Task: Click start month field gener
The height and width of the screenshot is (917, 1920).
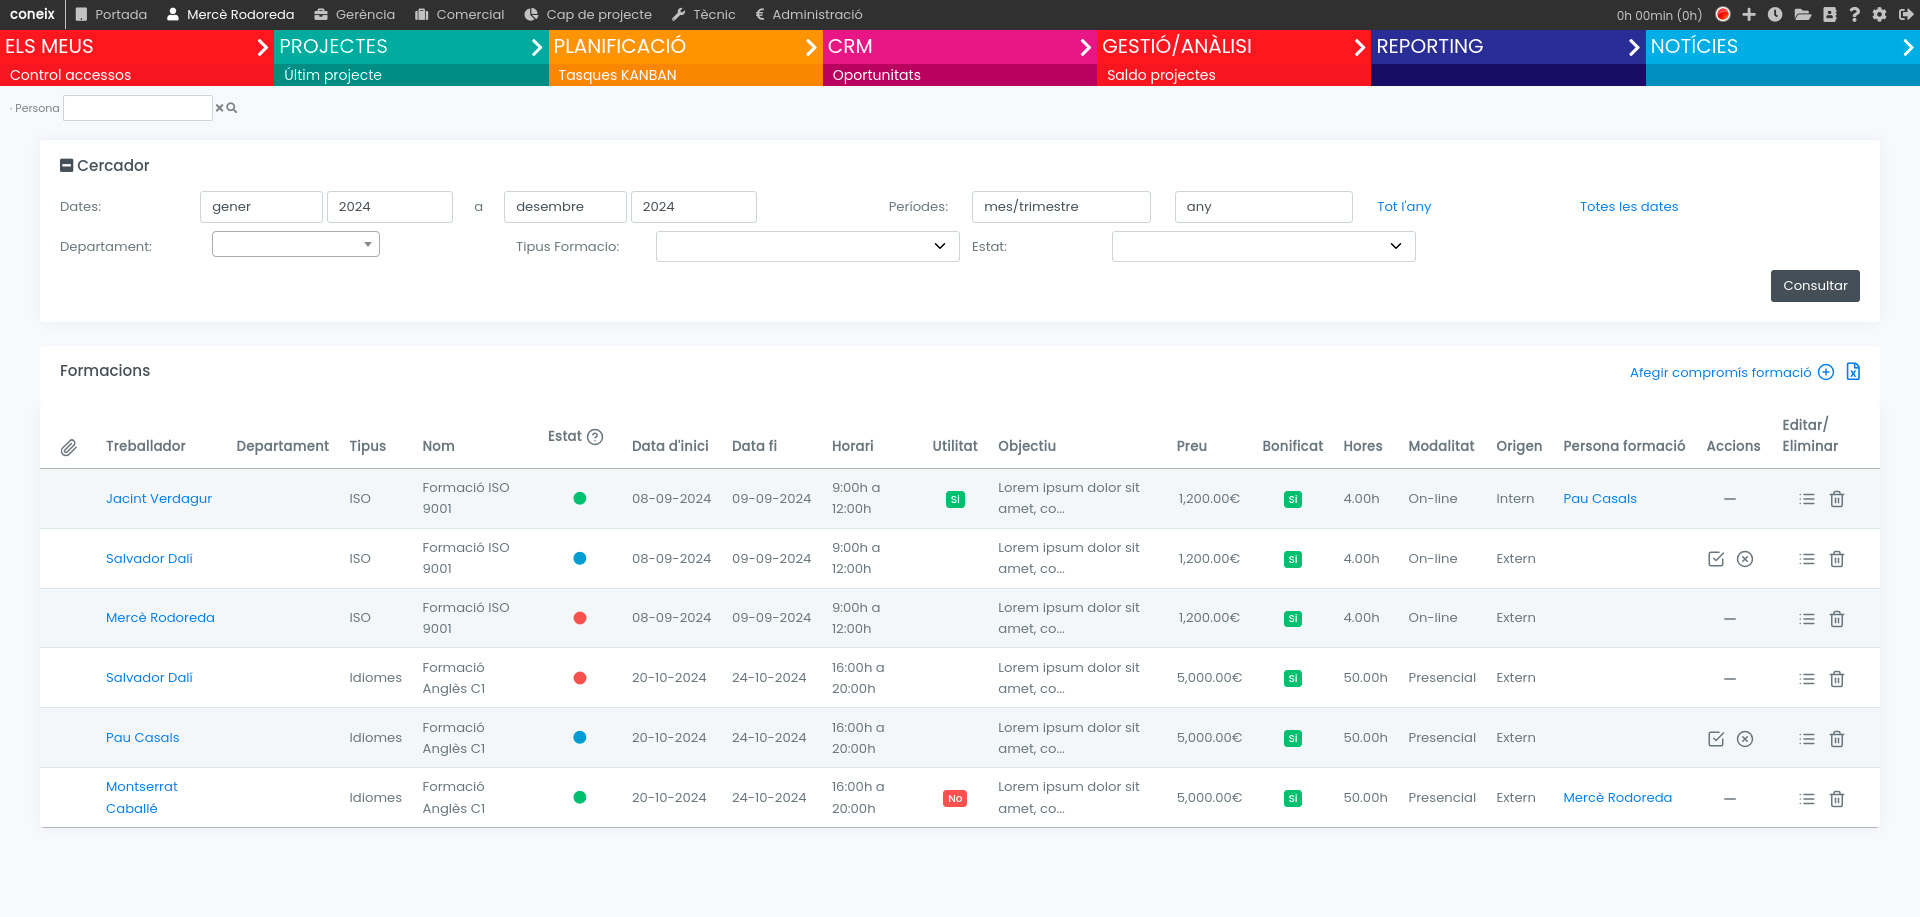Action: tap(261, 207)
